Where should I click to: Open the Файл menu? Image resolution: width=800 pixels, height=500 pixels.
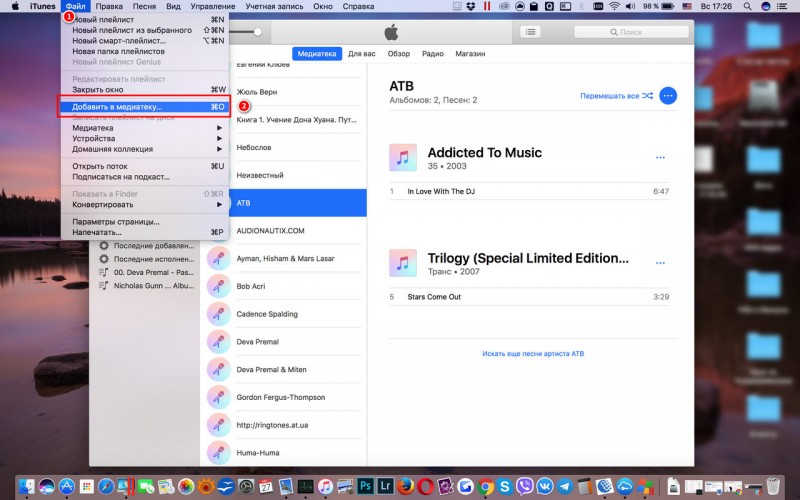(x=76, y=6)
